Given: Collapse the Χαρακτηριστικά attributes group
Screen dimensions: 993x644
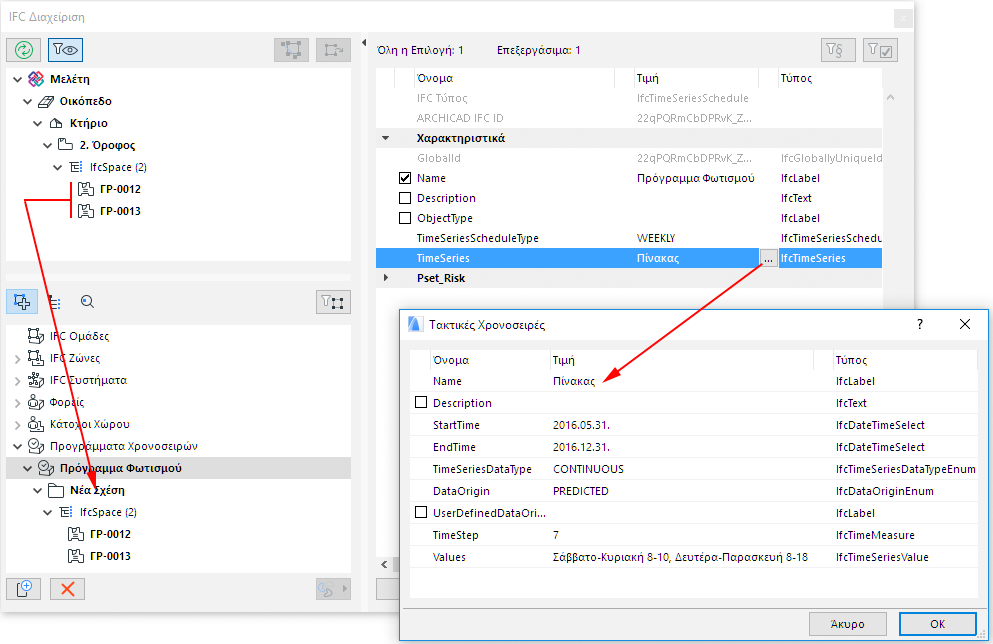Looking at the screenshot, I should 386,137.
